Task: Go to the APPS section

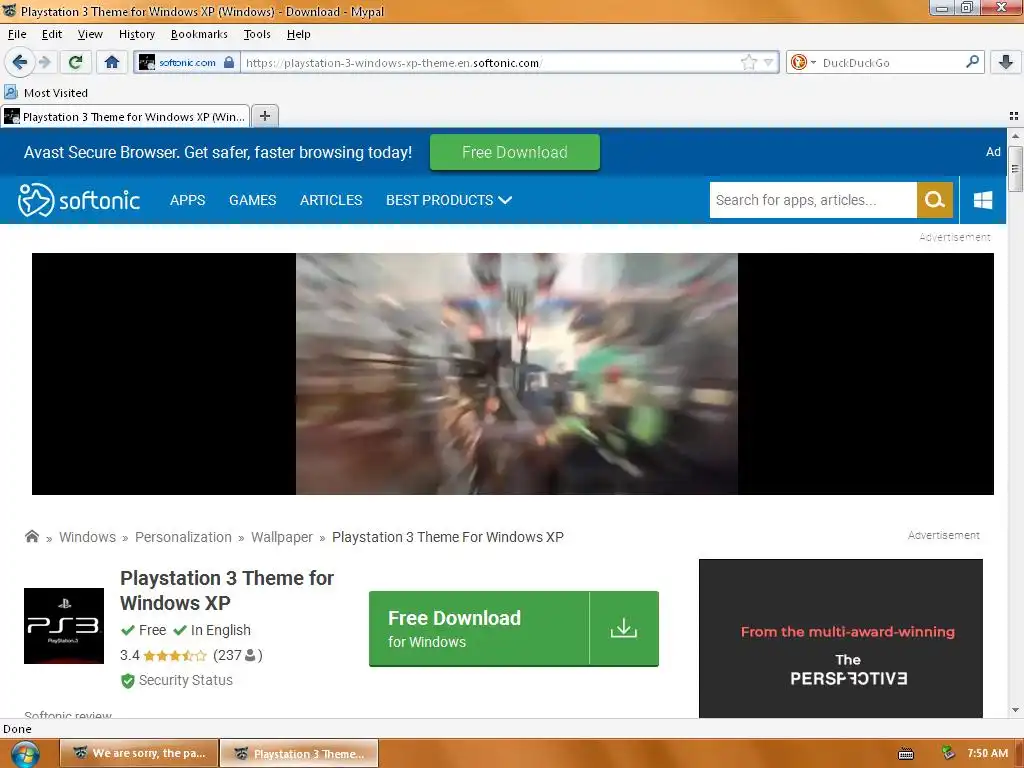Action: (187, 200)
